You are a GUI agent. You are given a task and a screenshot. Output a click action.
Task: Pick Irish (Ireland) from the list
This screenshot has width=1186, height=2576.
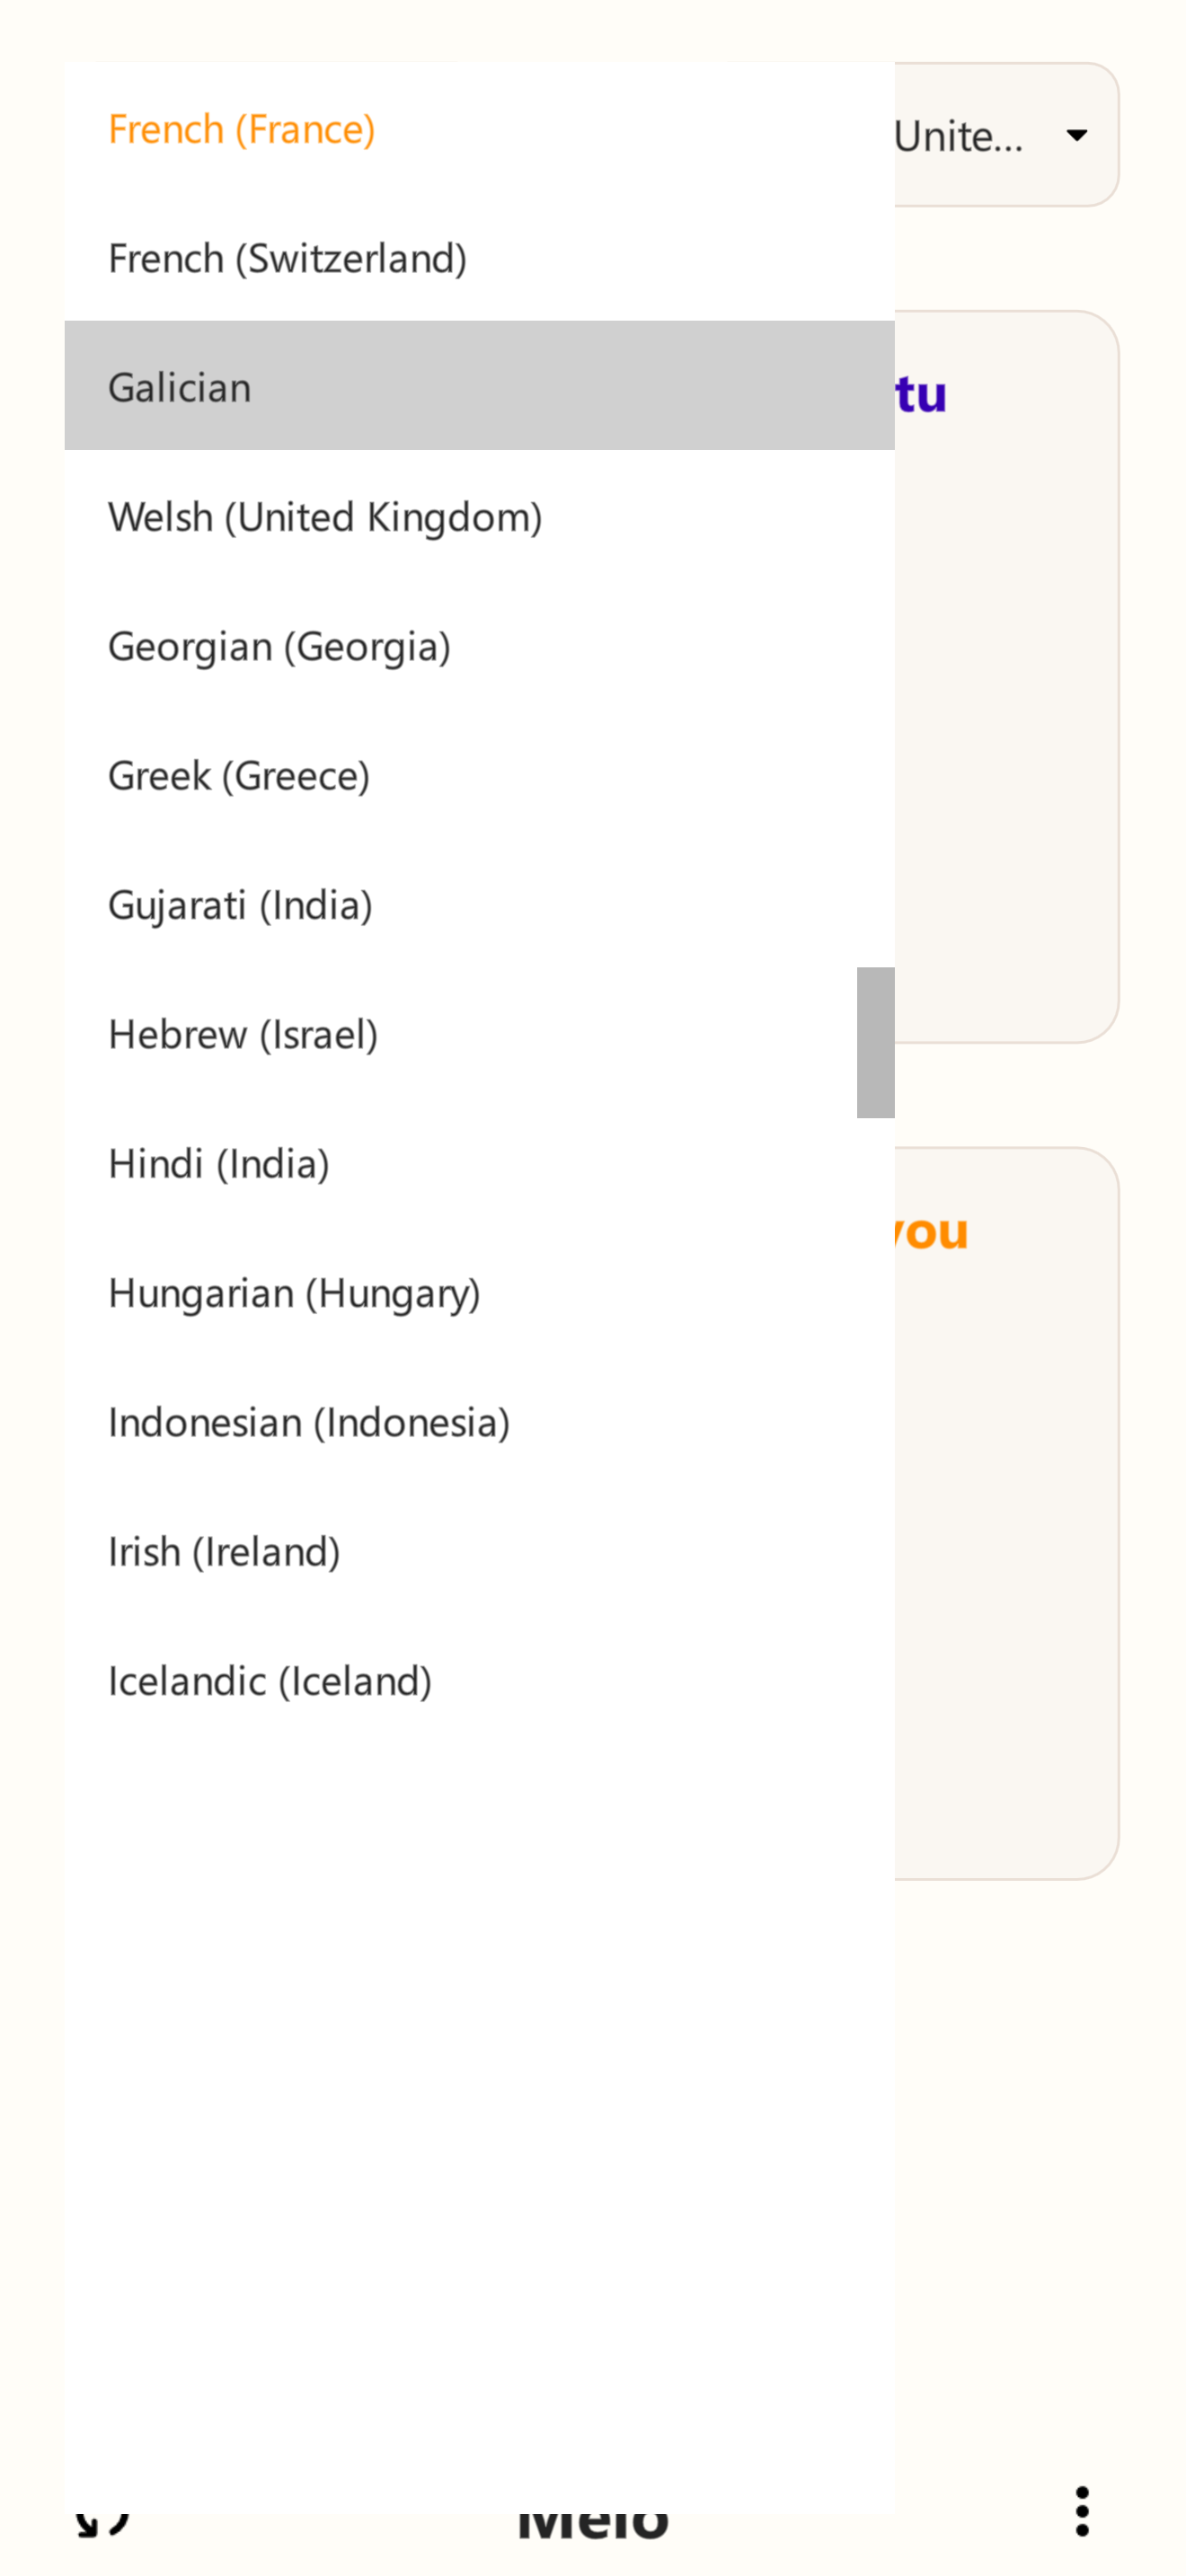pos(479,1550)
